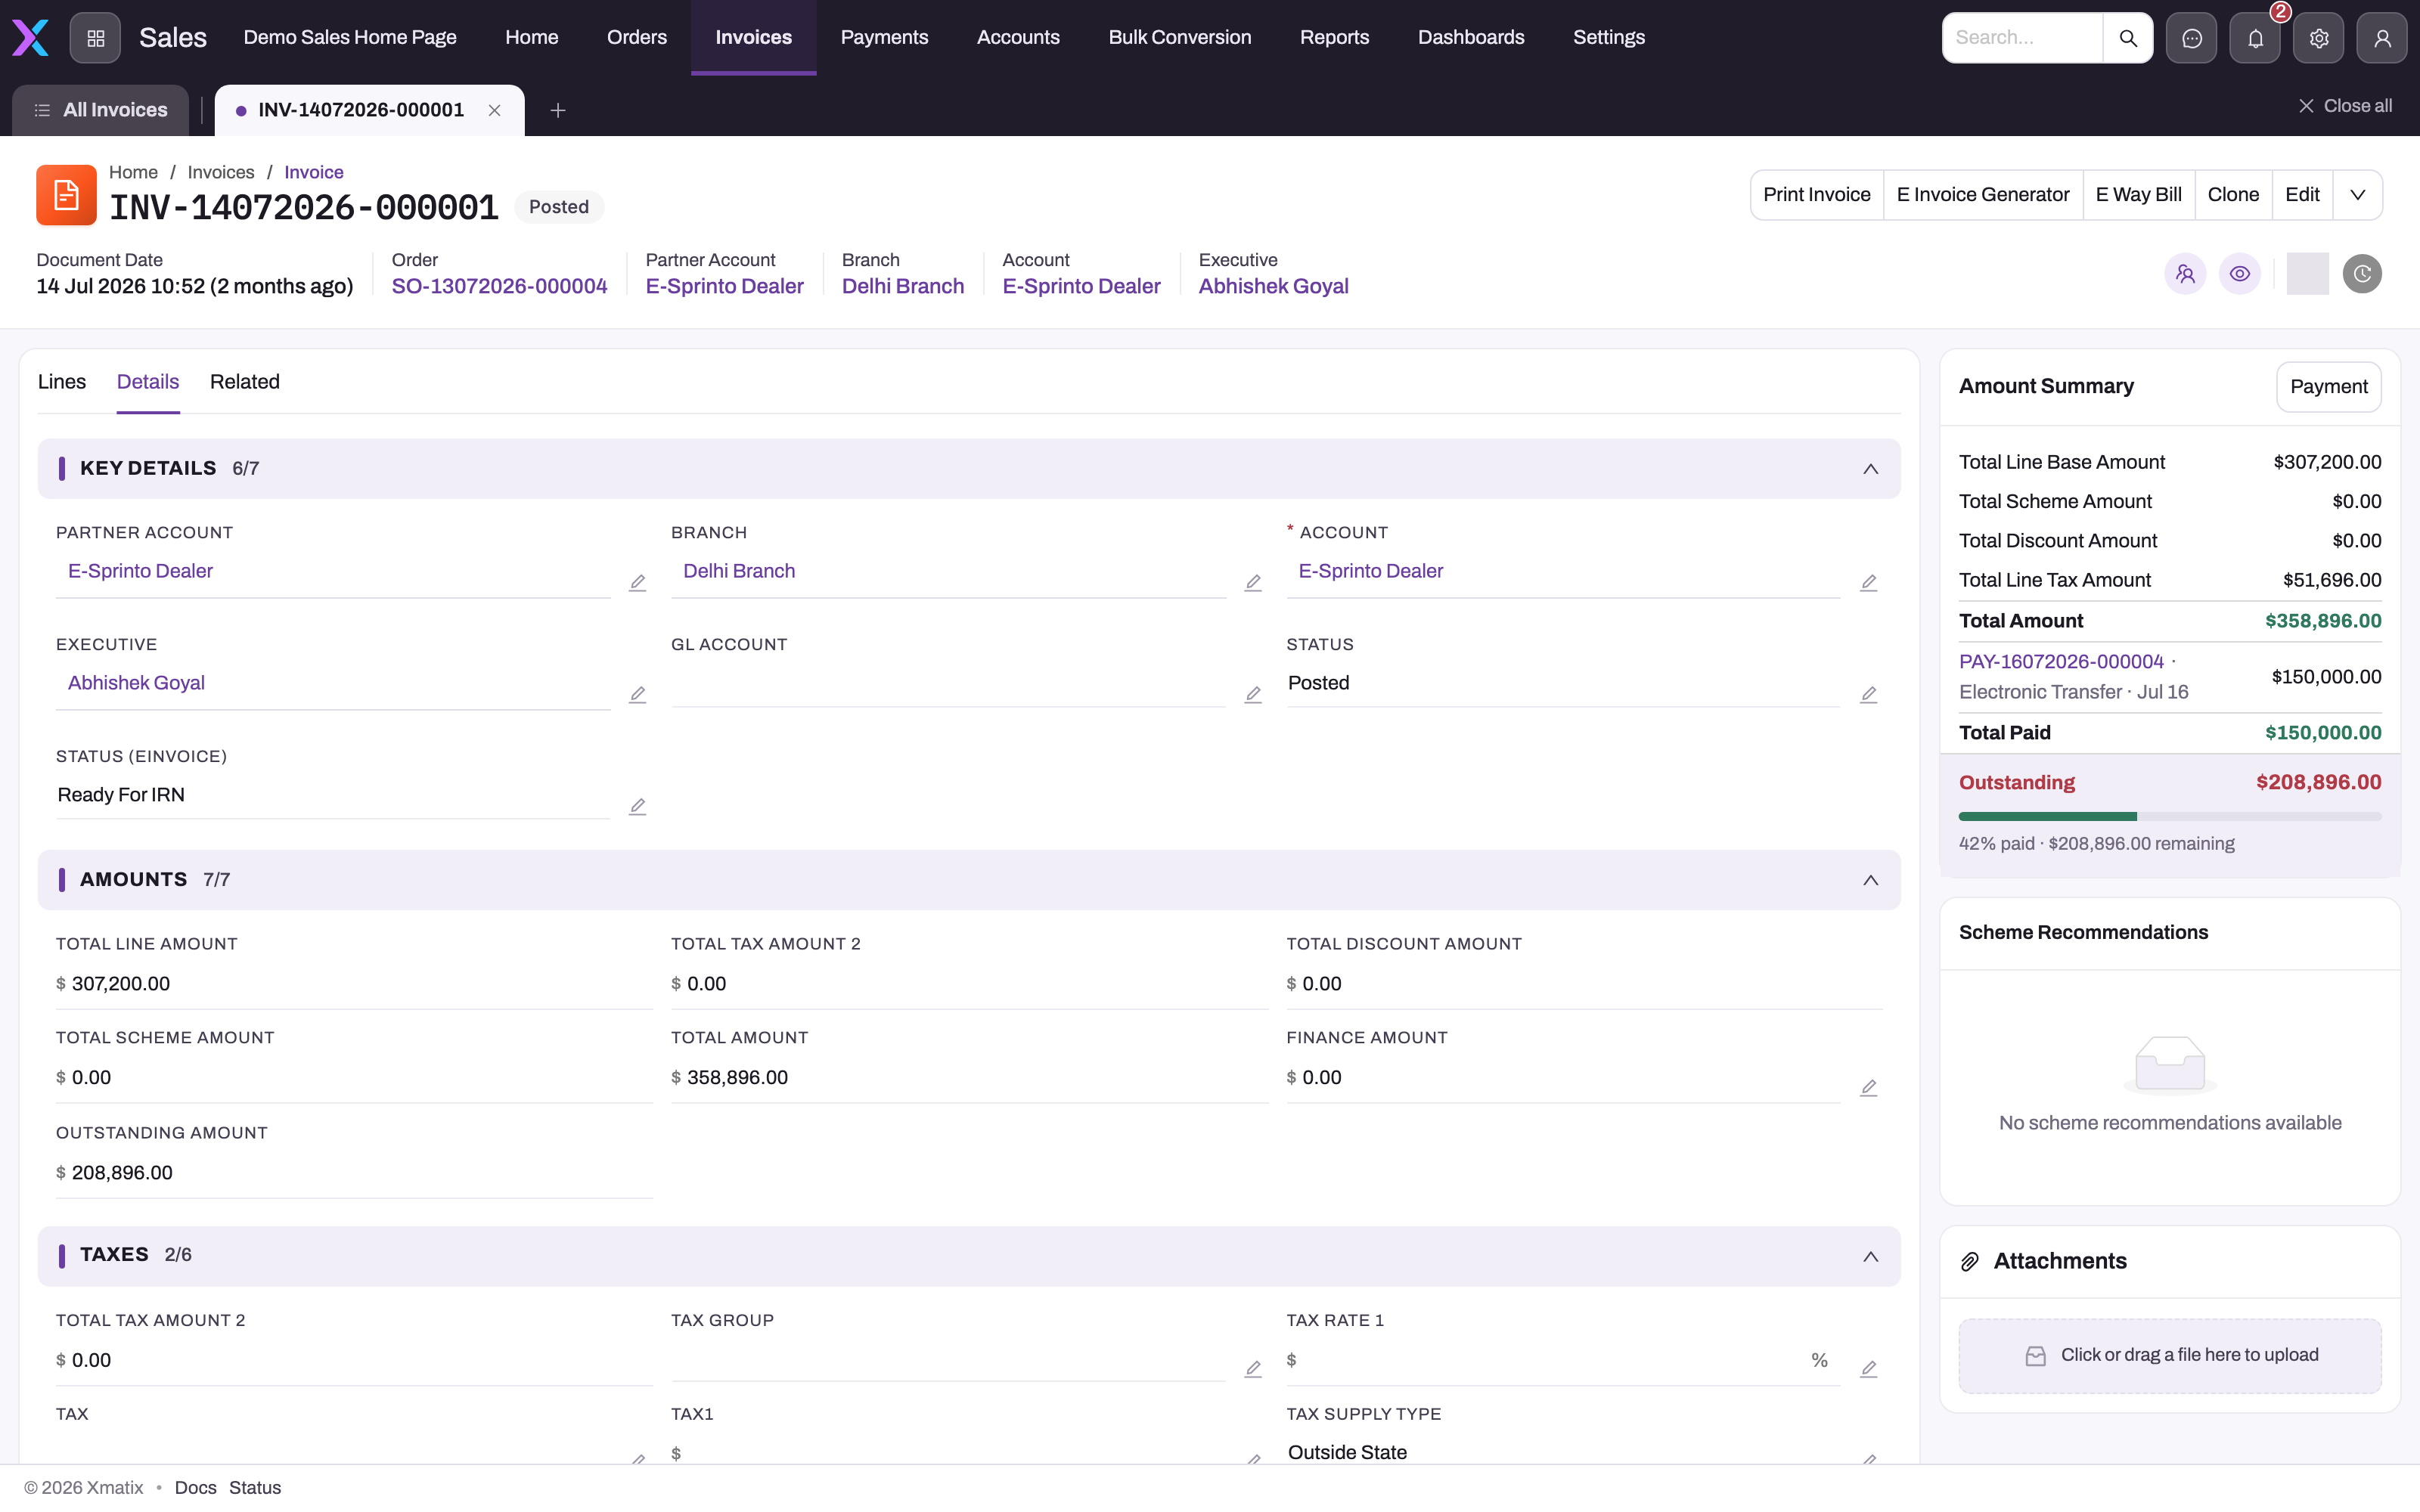Open the Payments menu
Image resolution: width=2420 pixels, height=1512 pixels.
[884, 38]
